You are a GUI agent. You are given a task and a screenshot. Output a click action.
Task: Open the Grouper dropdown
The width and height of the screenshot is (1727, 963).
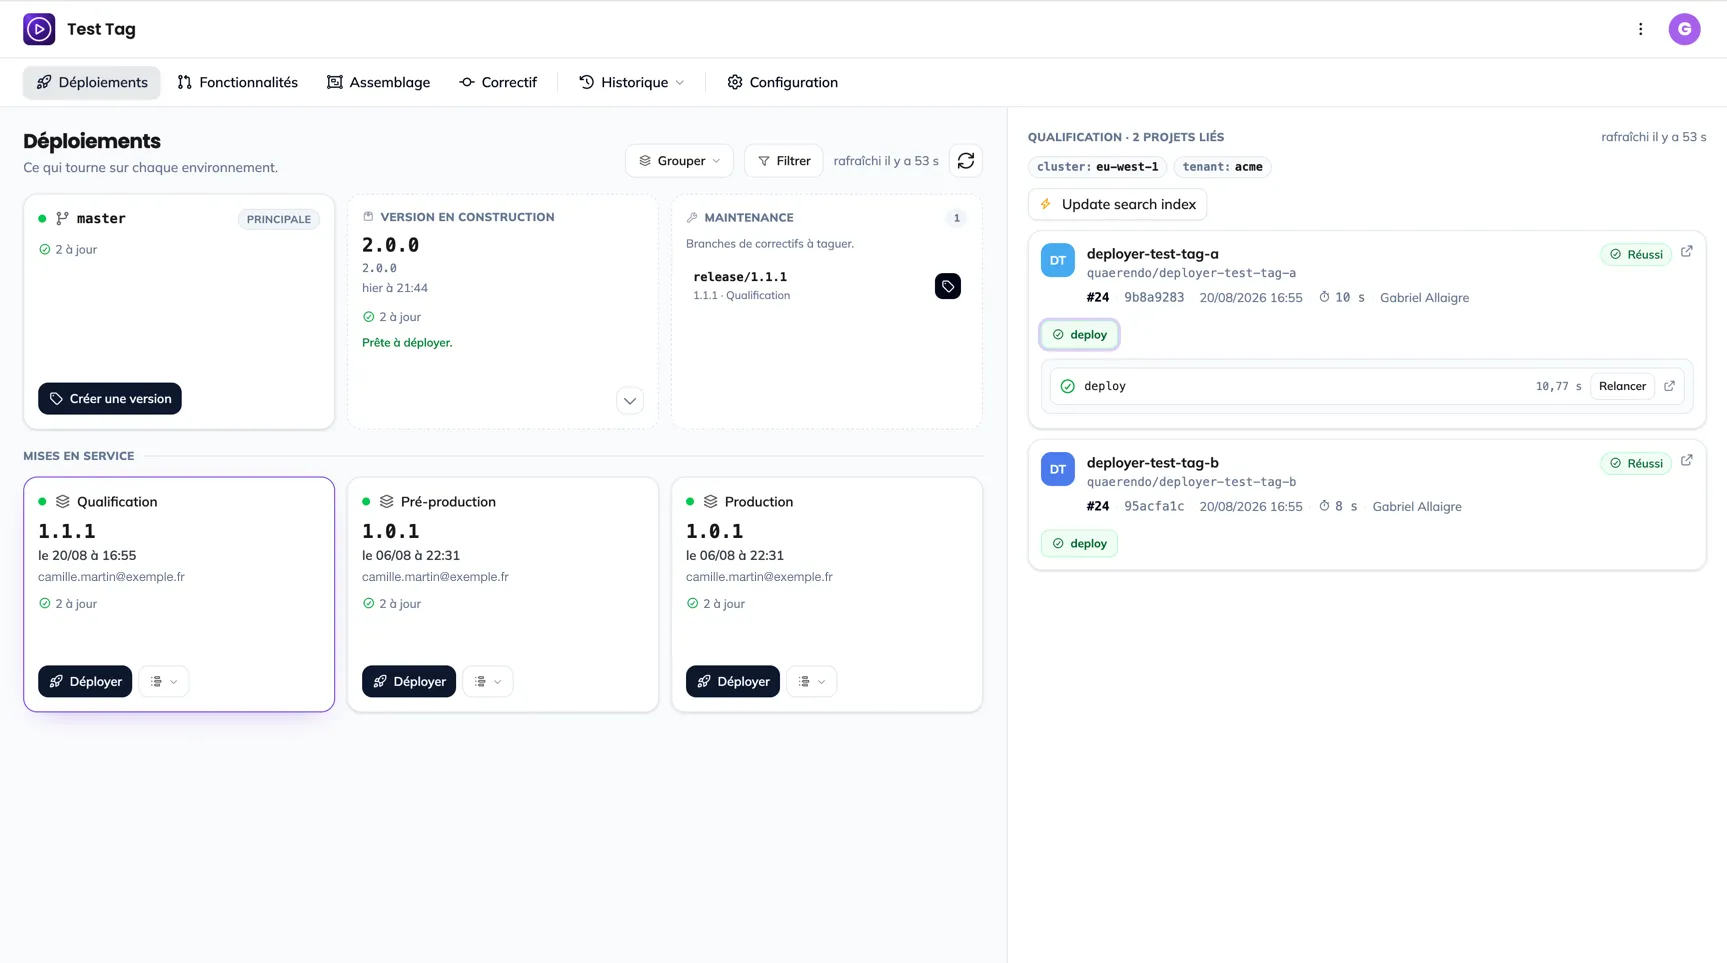[679, 161]
